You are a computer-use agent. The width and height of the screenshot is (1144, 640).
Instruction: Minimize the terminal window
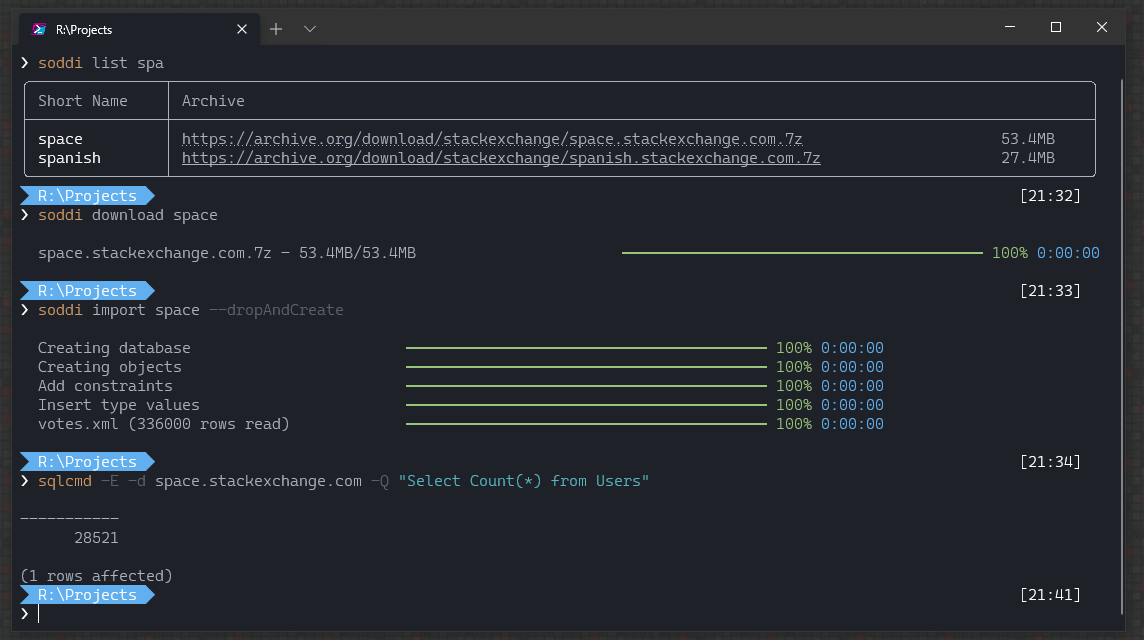pyautogui.click(x=1010, y=27)
